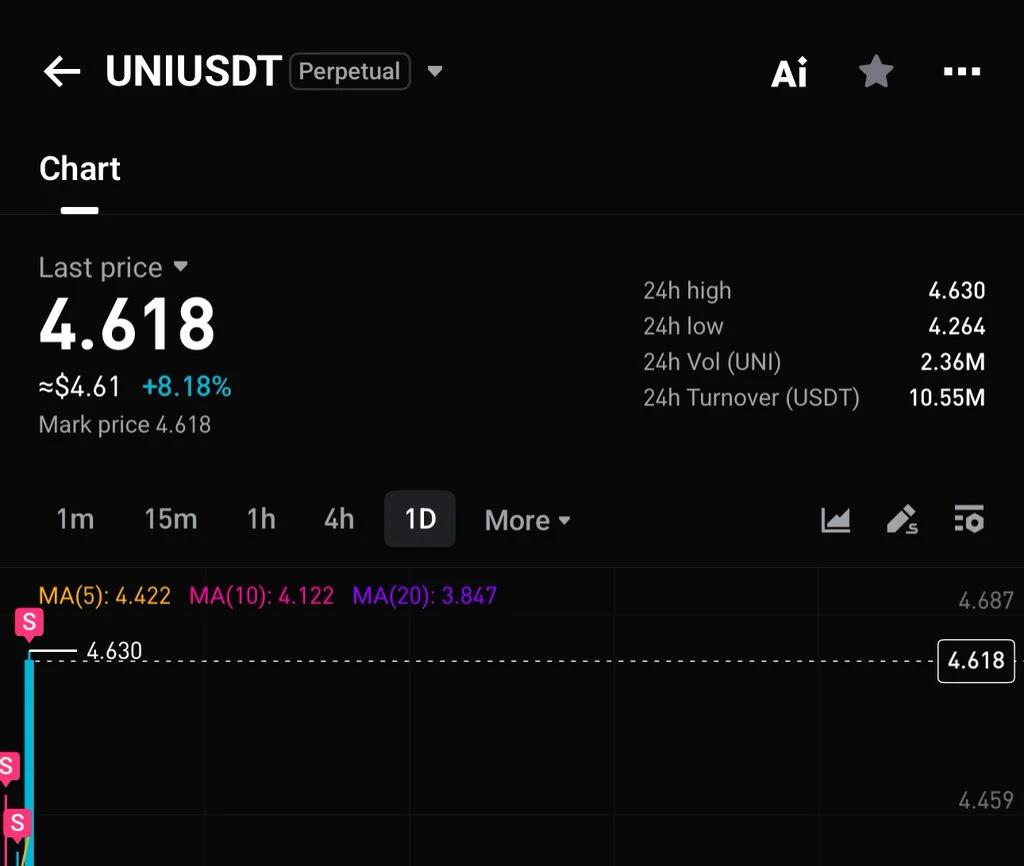Select the 1m timeframe
Image resolution: width=1024 pixels, height=866 pixels.
[75, 519]
